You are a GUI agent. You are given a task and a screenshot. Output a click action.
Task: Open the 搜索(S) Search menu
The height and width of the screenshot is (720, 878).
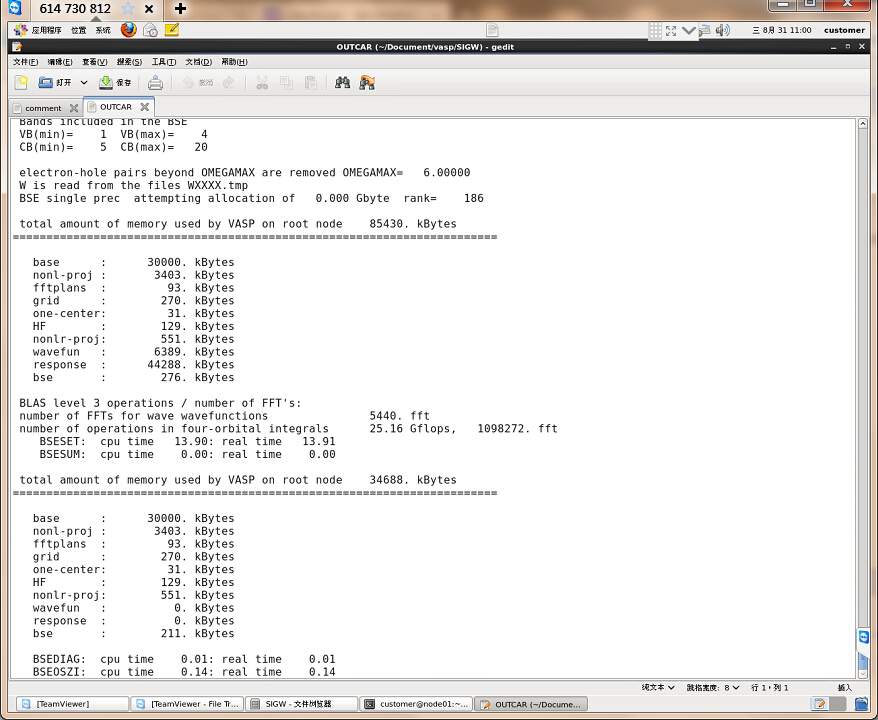coord(129,62)
